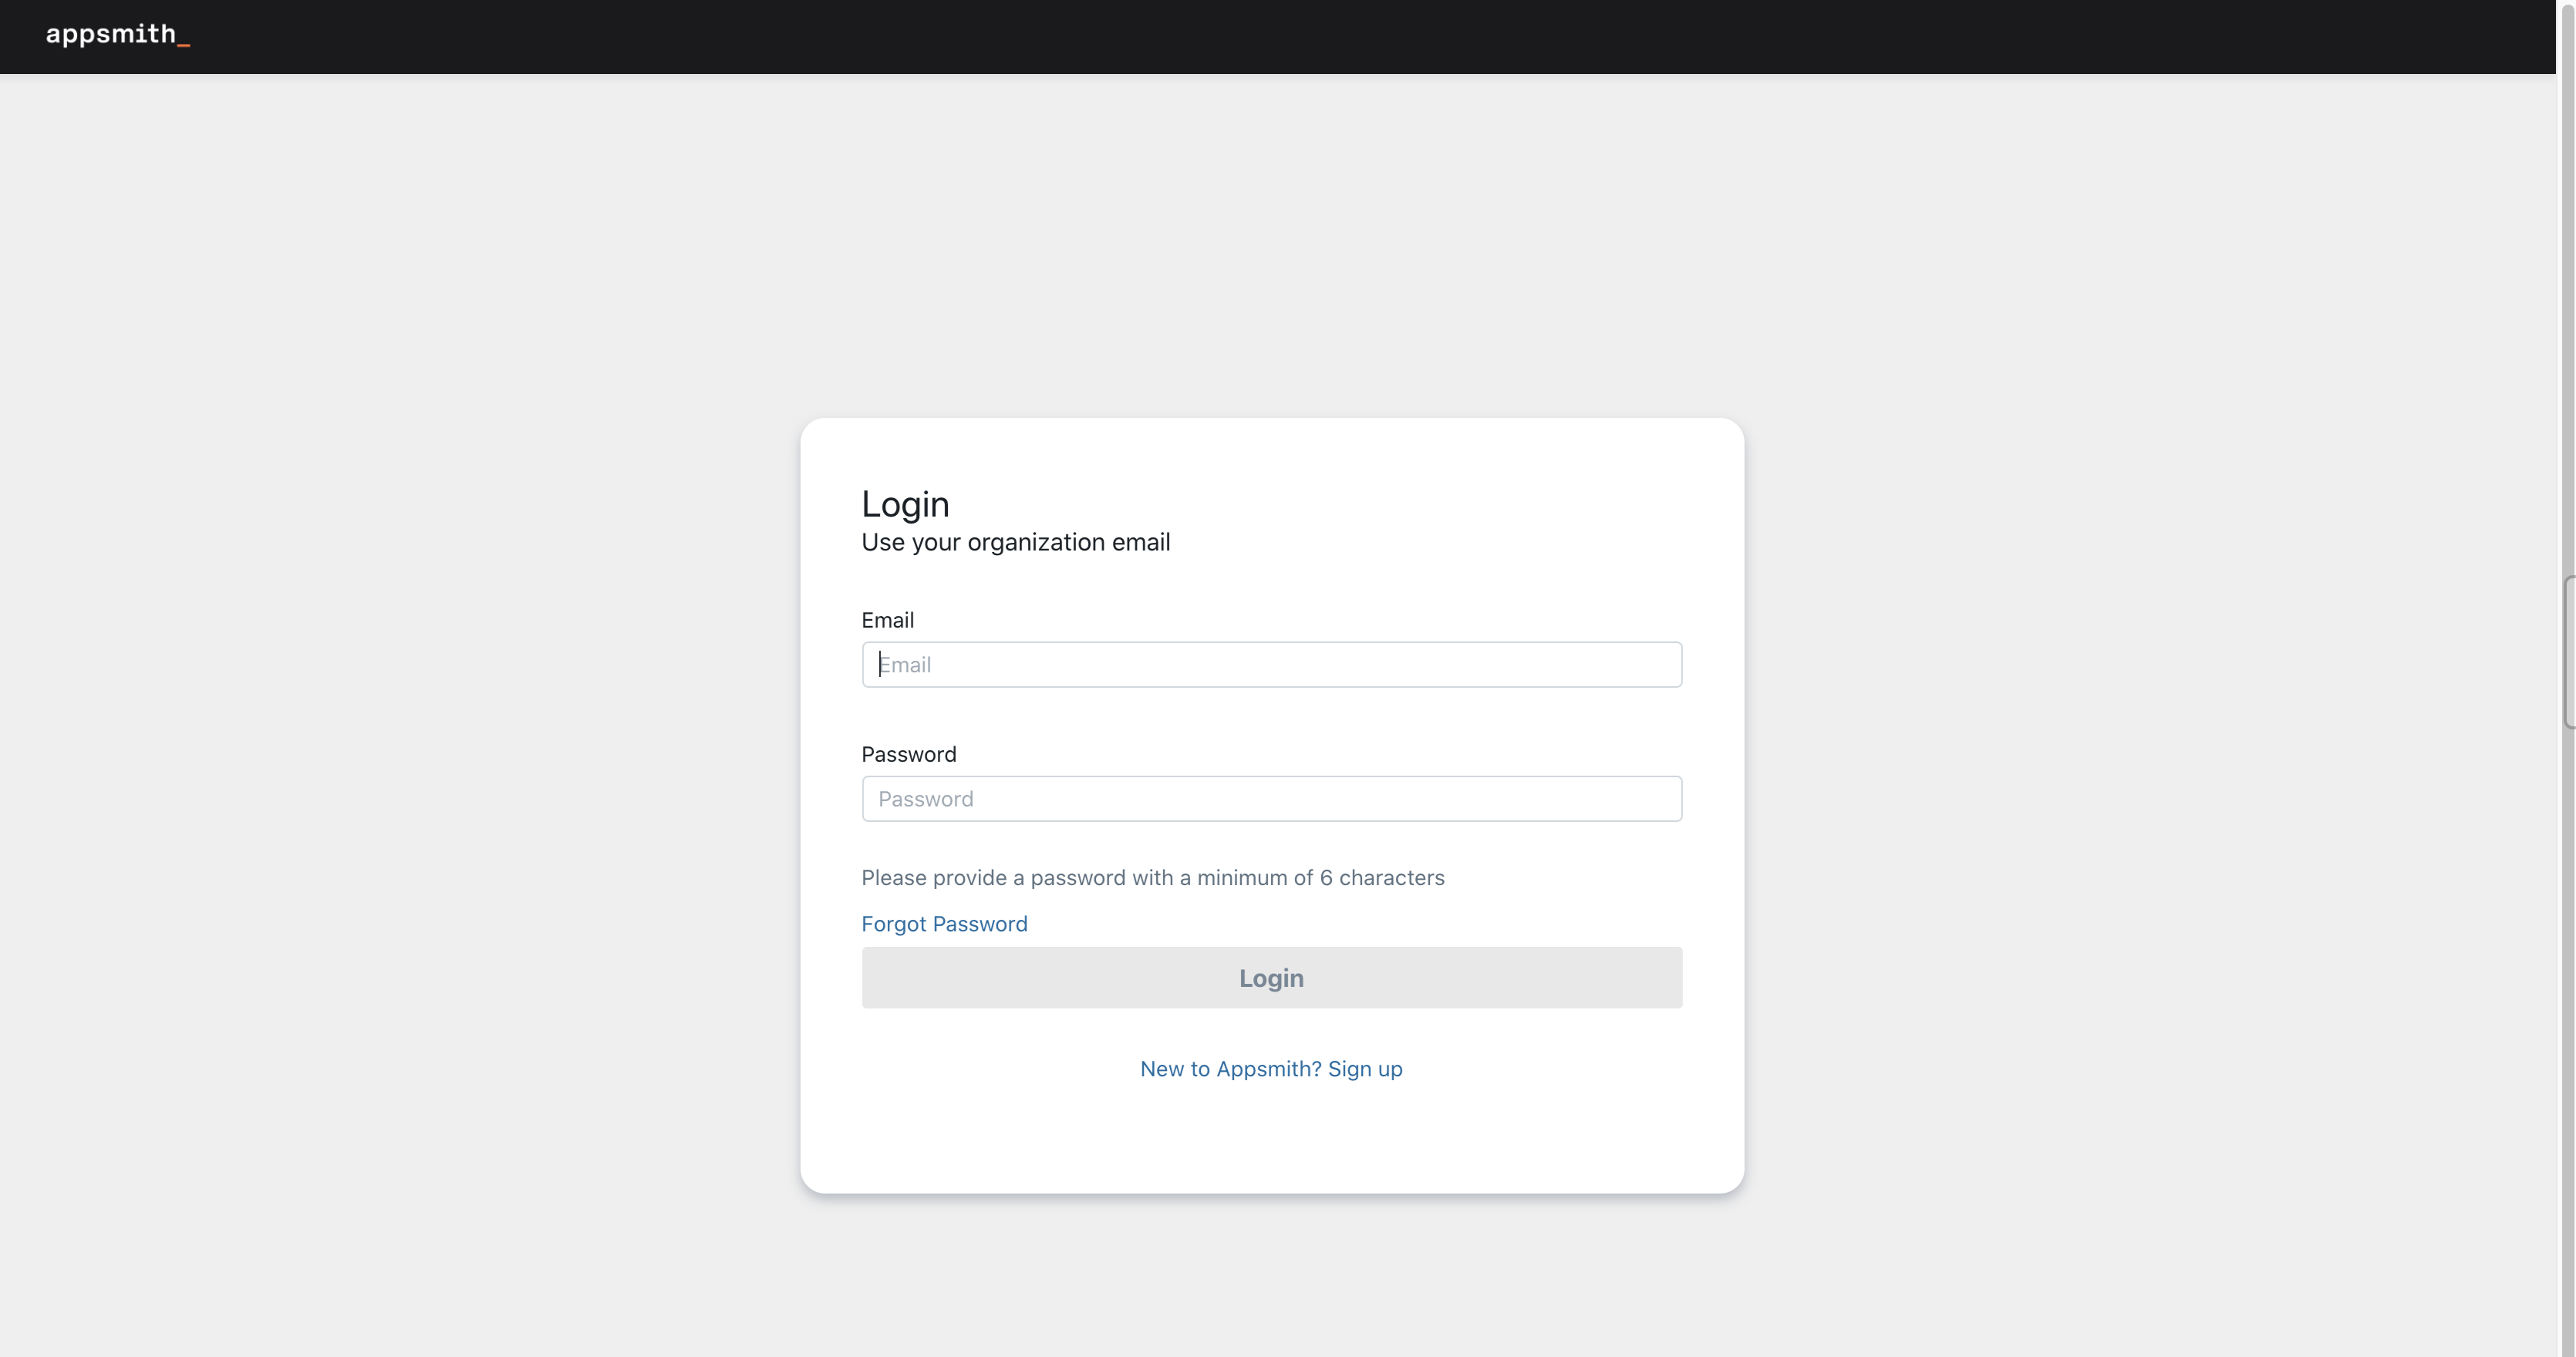The width and height of the screenshot is (2576, 1357).
Task: Focus the Email input field
Action: [1271, 665]
